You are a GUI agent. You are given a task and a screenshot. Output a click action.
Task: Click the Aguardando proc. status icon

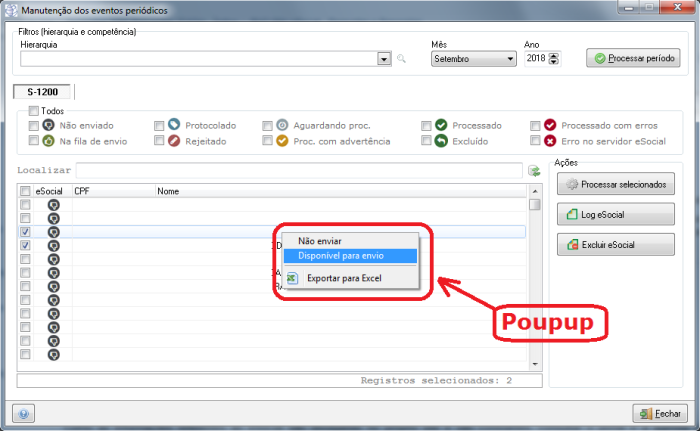[x=282, y=126]
